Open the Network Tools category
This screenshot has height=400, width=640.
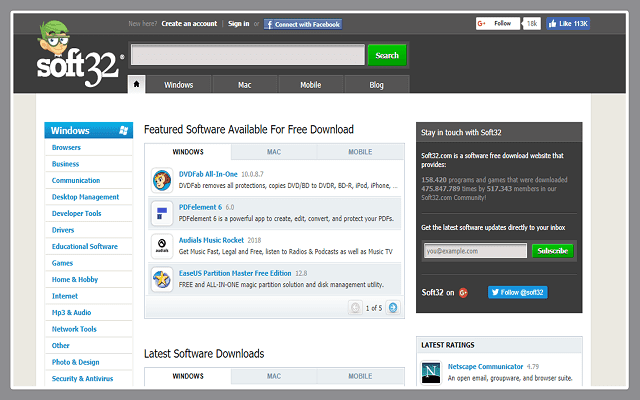(74, 329)
